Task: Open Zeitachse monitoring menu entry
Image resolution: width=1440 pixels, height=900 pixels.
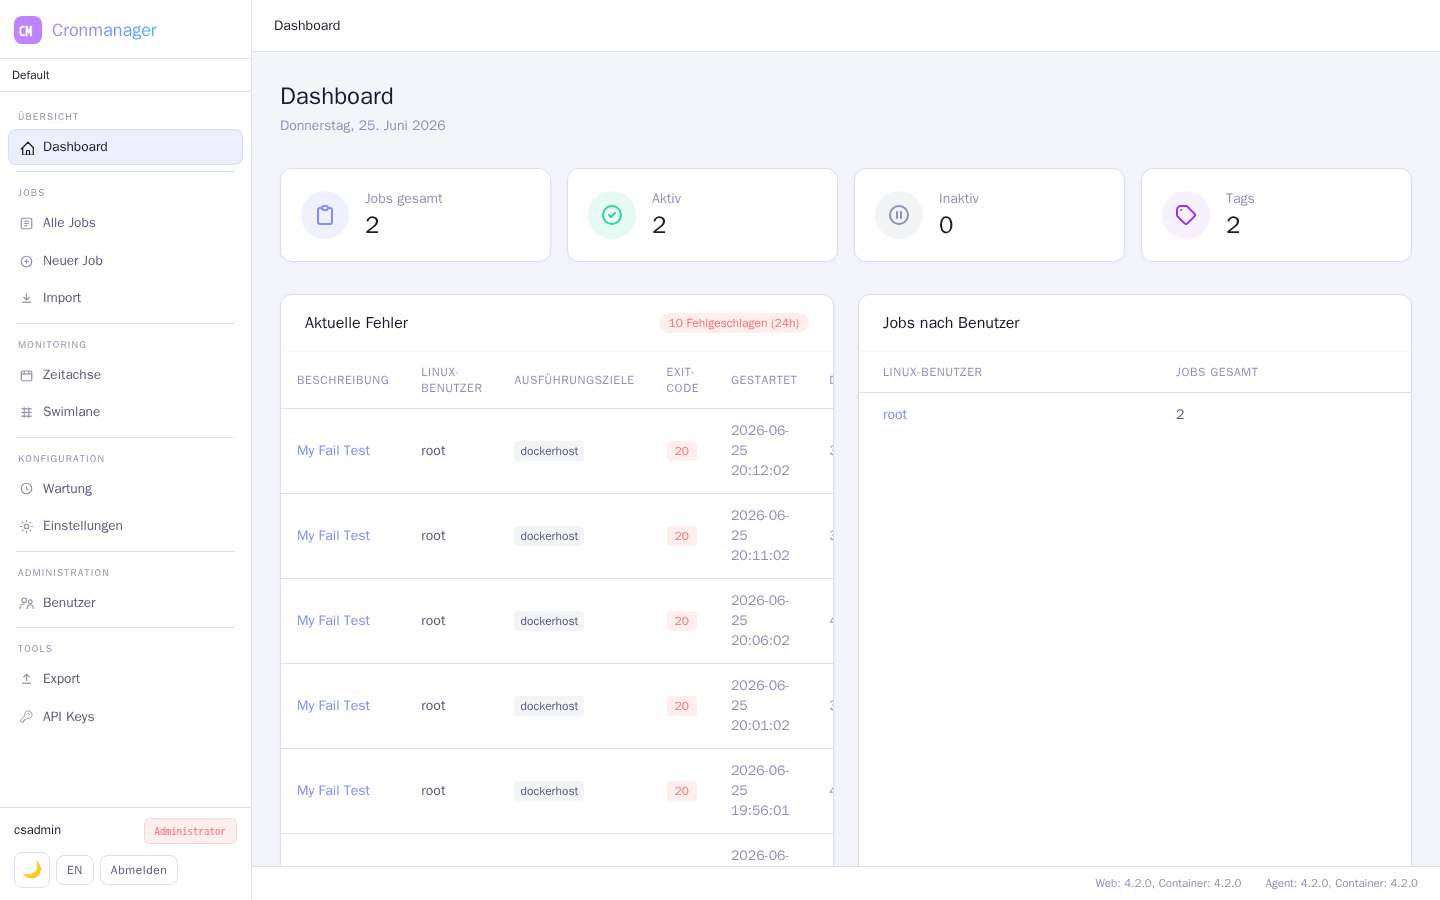Action: (125, 375)
